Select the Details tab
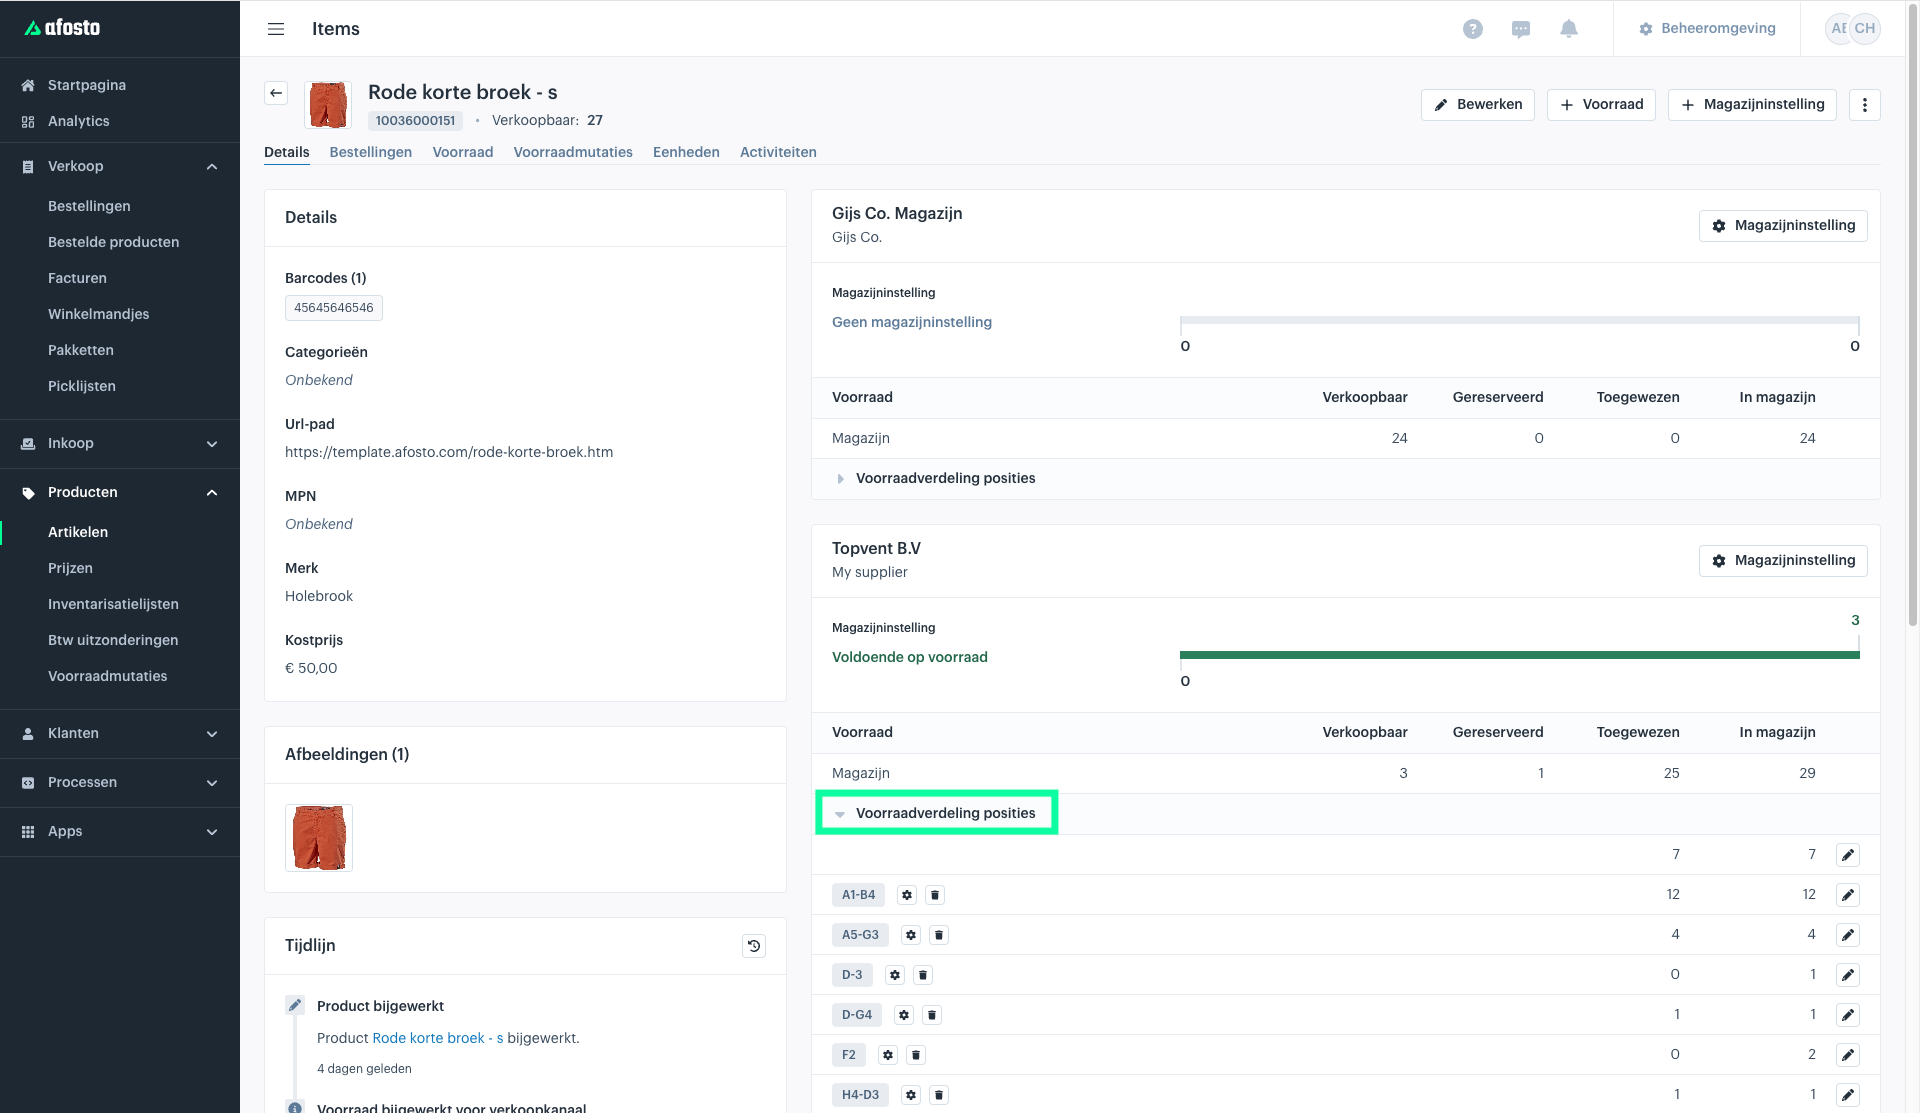 286,152
